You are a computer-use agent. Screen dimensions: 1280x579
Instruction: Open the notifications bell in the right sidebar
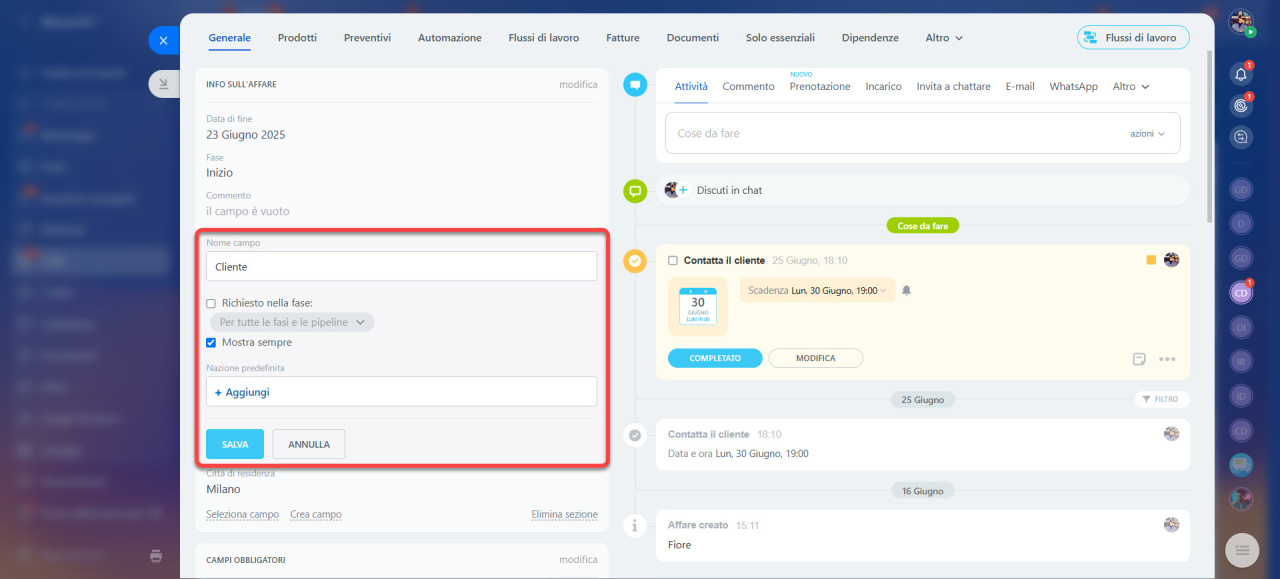(1241, 73)
